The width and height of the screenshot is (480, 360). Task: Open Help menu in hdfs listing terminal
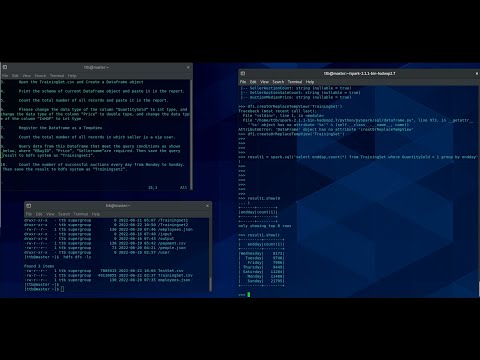(96, 214)
